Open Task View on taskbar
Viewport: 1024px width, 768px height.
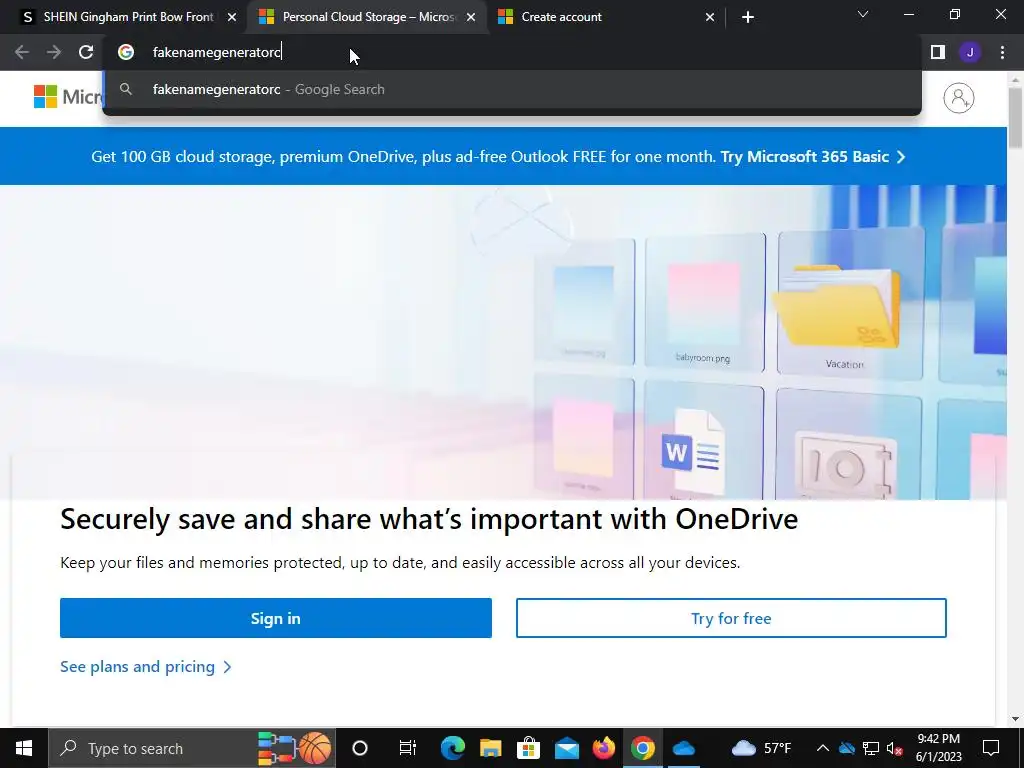click(407, 748)
